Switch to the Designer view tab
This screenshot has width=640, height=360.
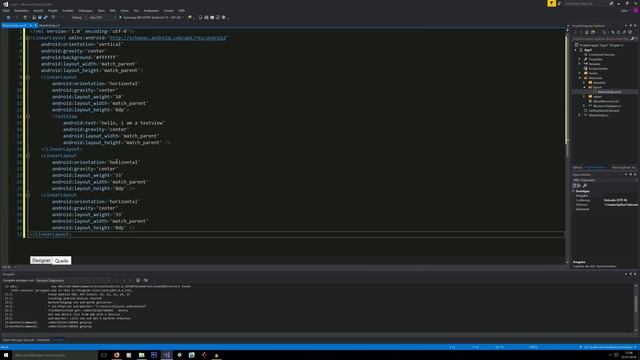coord(41,260)
